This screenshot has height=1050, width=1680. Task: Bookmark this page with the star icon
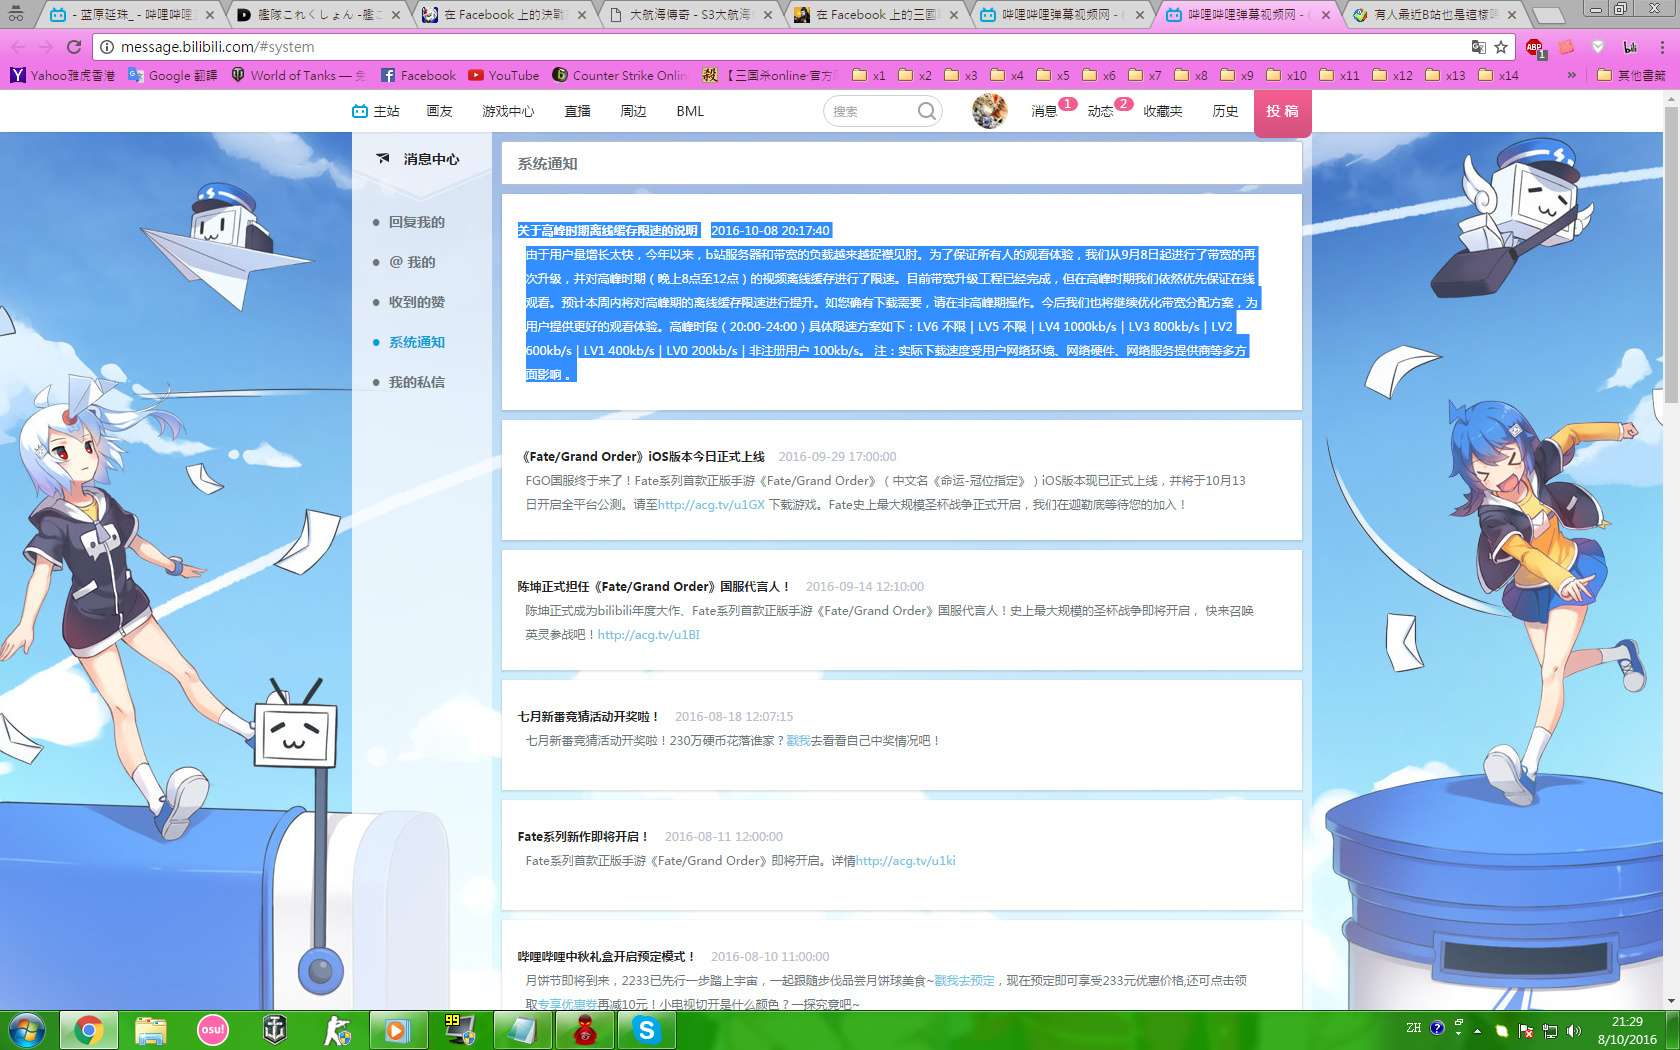[1501, 47]
